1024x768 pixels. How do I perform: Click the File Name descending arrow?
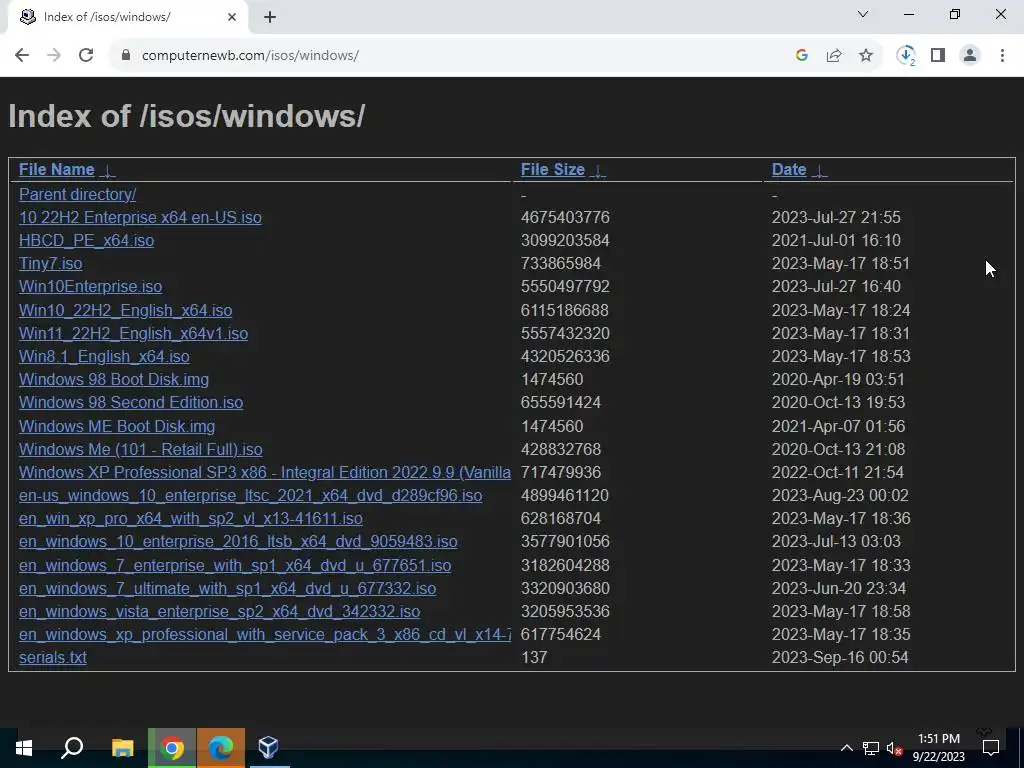tap(108, 170)
